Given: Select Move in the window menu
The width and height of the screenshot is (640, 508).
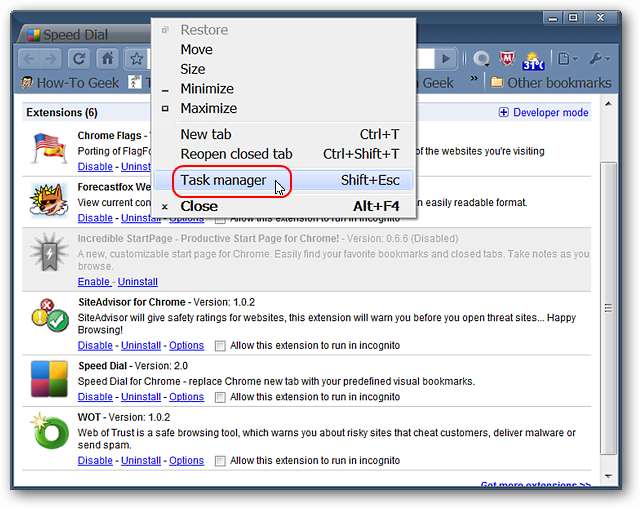Looking at the screenshot, I should (x=284, y=49).
